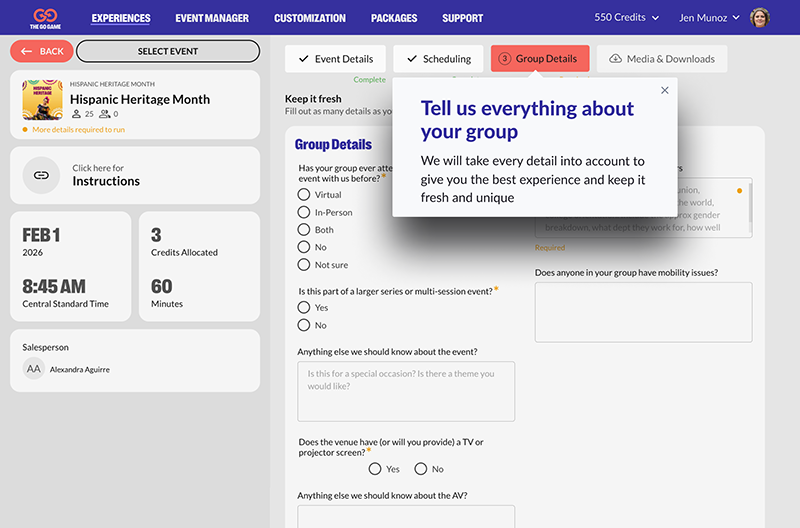Click the Hispanic Heritage Month event thumbnail
The image size is (800, 528).
point(42,100)
